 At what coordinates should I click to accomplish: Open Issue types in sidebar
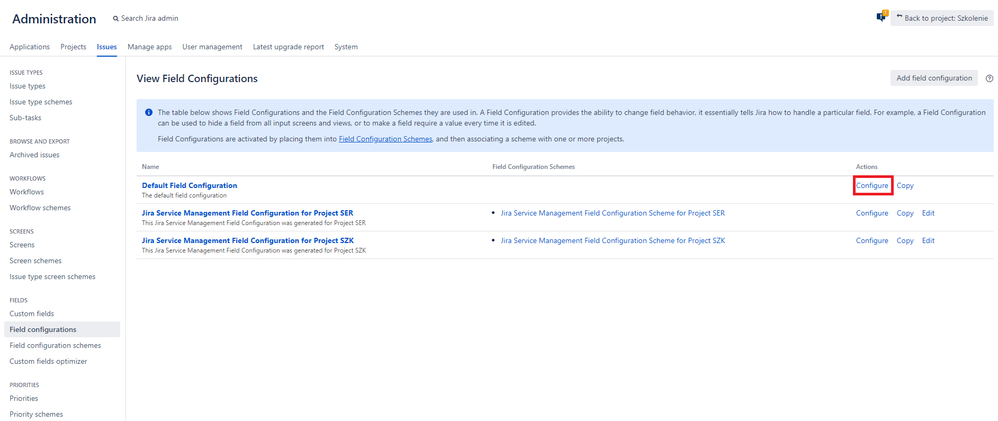[x=27, y=86]
